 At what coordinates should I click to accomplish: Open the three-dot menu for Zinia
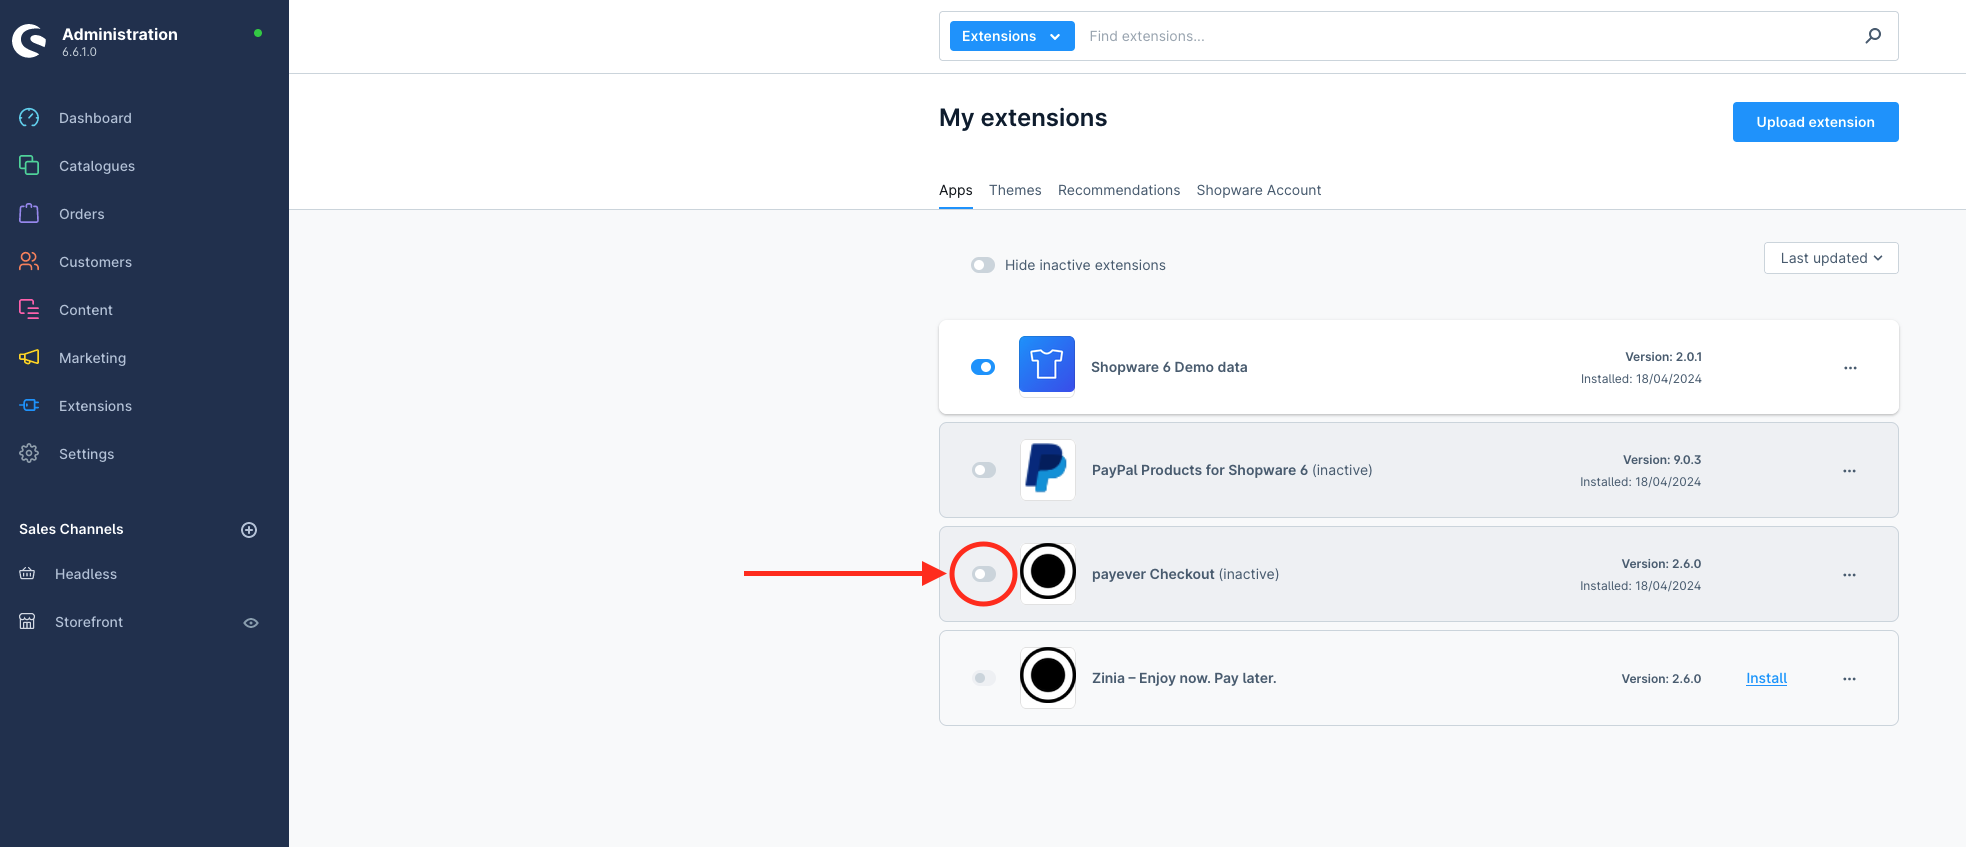coord(1849,679)
